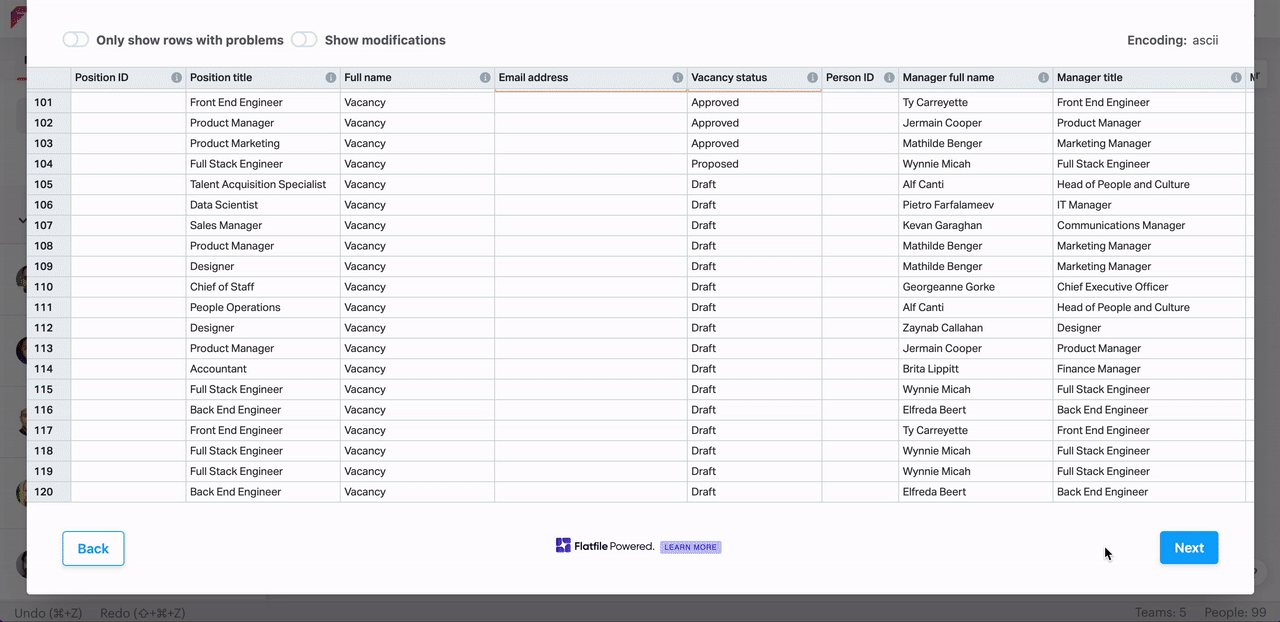Click info icon beside Manager full name header

(1043, 78)
